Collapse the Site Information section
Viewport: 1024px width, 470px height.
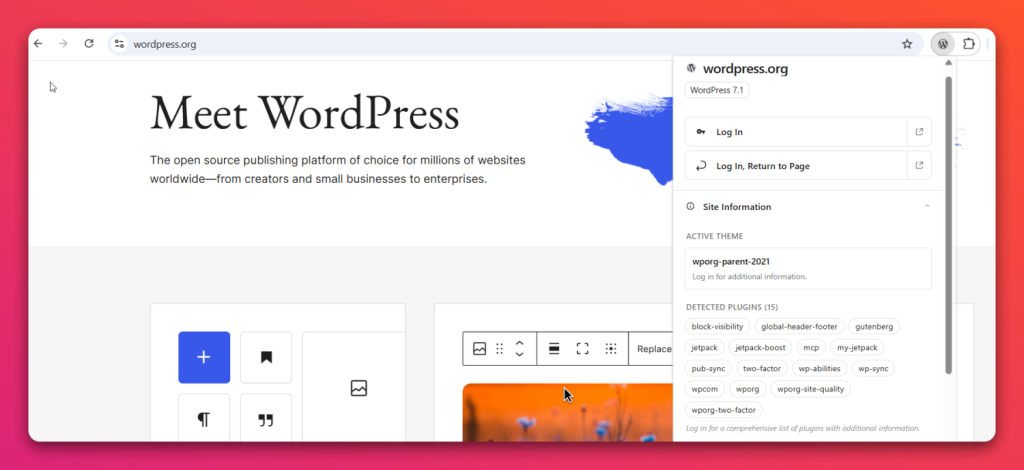pyautogui.click(x=927, y=206)
